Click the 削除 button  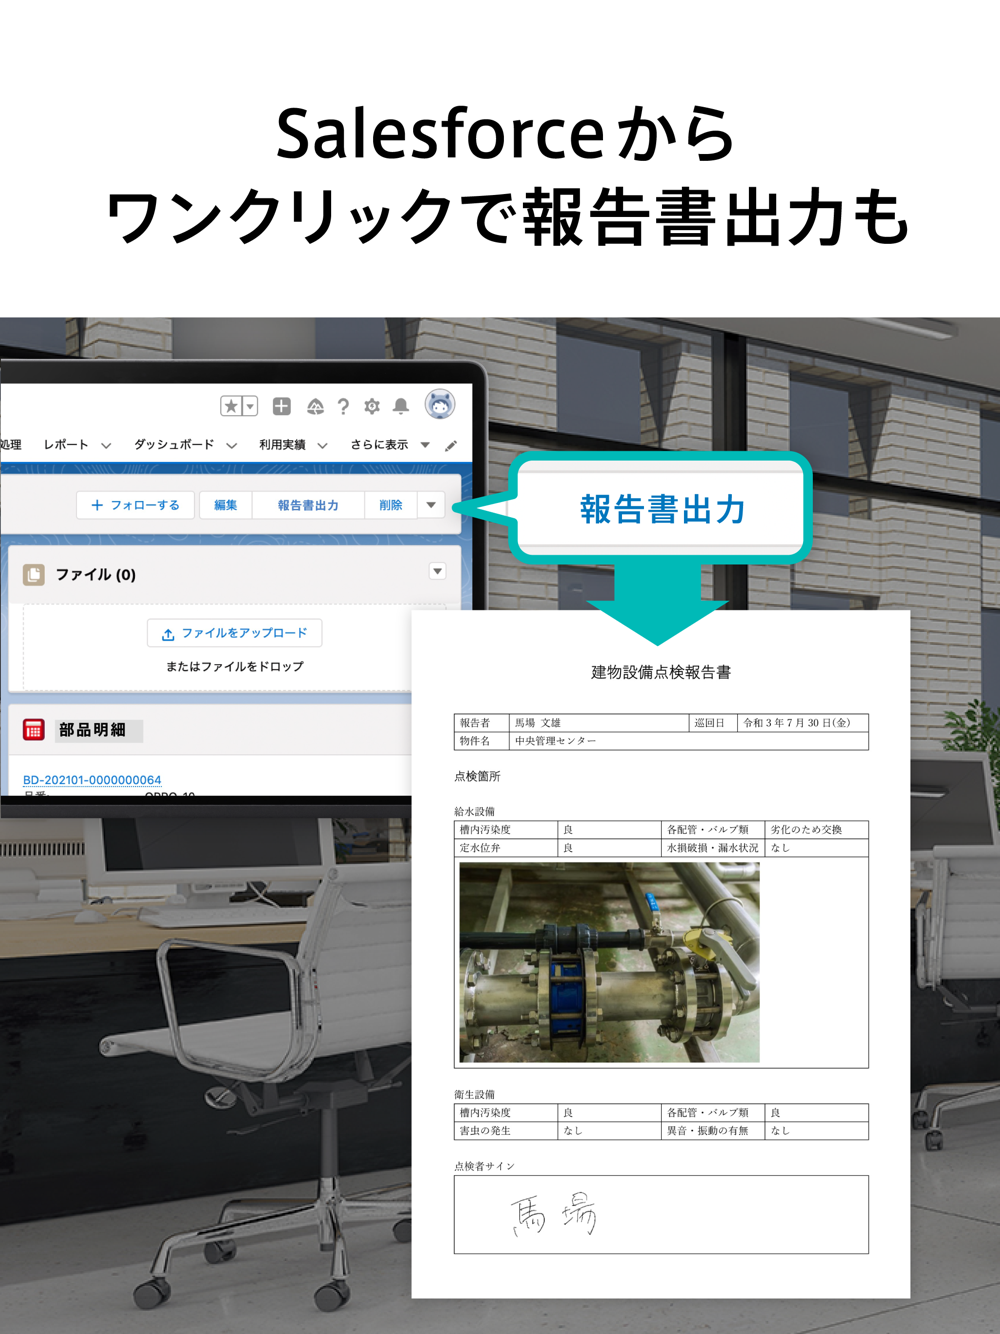tap(391, 505)
